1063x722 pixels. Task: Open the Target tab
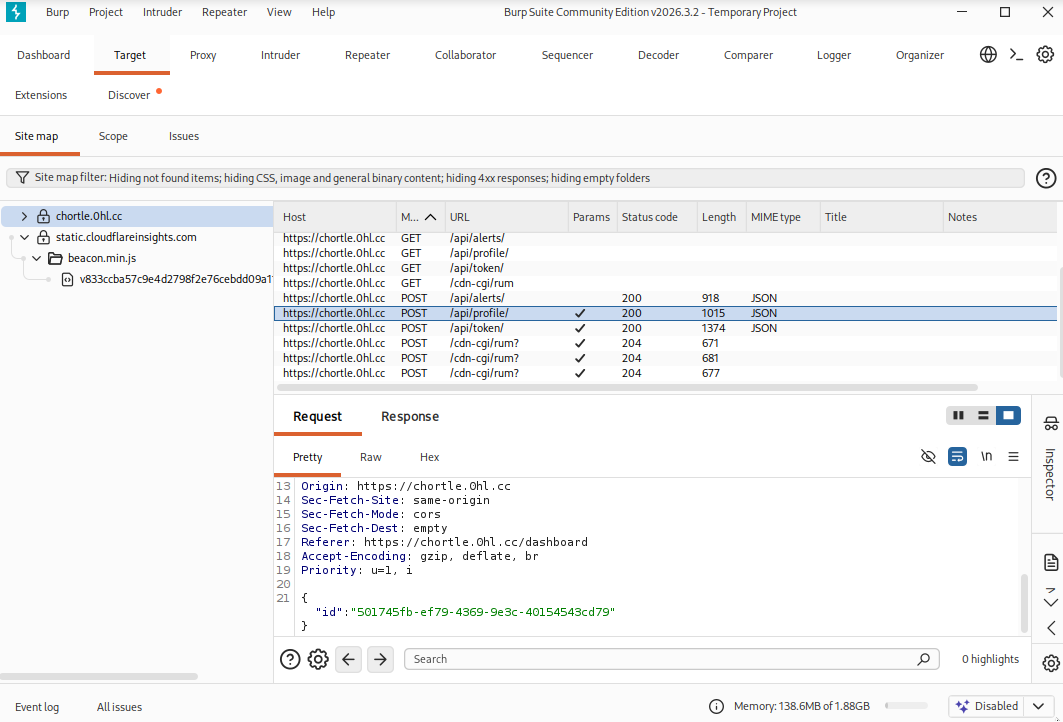(x=130, y=55)
